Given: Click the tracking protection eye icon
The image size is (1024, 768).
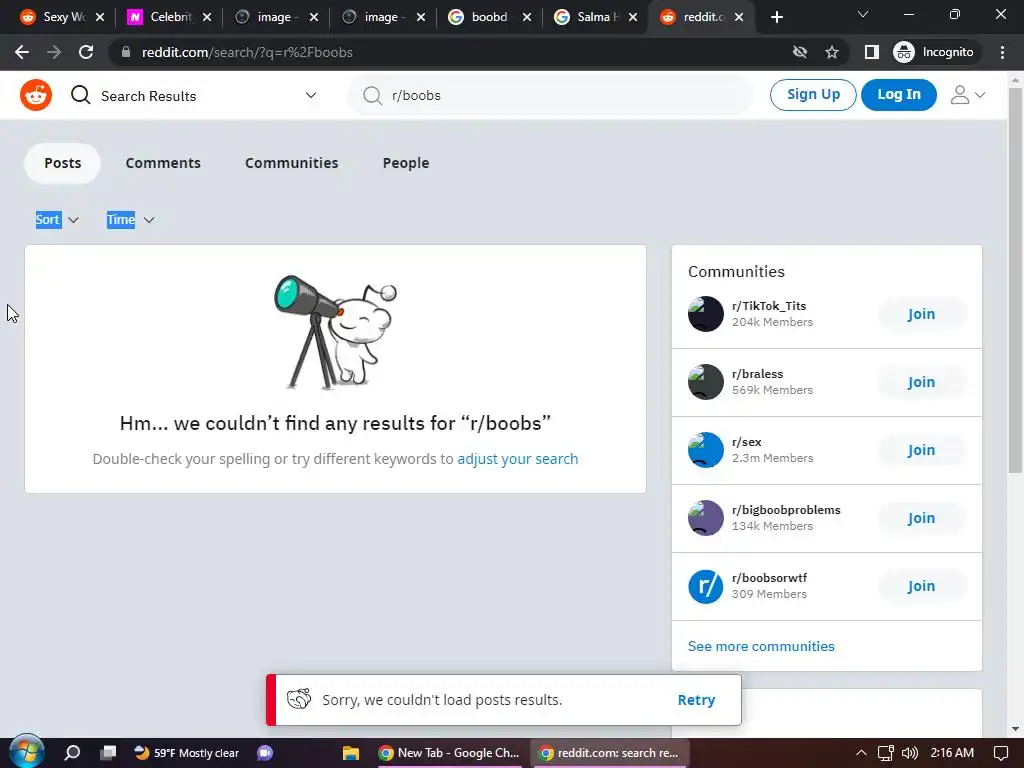Looking at the screenshot, I should click(x=799, y=52).
